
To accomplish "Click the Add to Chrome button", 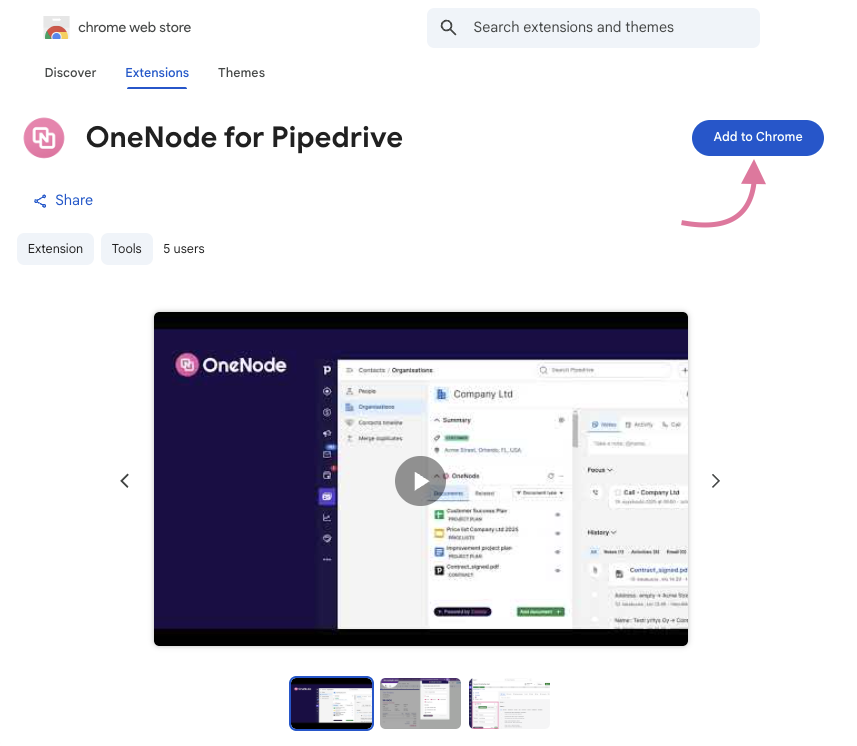I will pyautogui.click(x=758, y=137).
